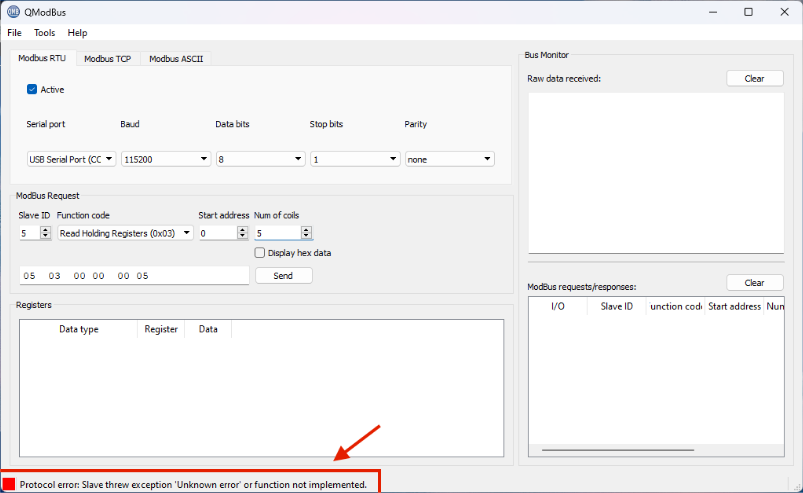Switch to the Modbus TCP tab
The width and height of the screenshot is (803, 493).
[x=108, y=59]
